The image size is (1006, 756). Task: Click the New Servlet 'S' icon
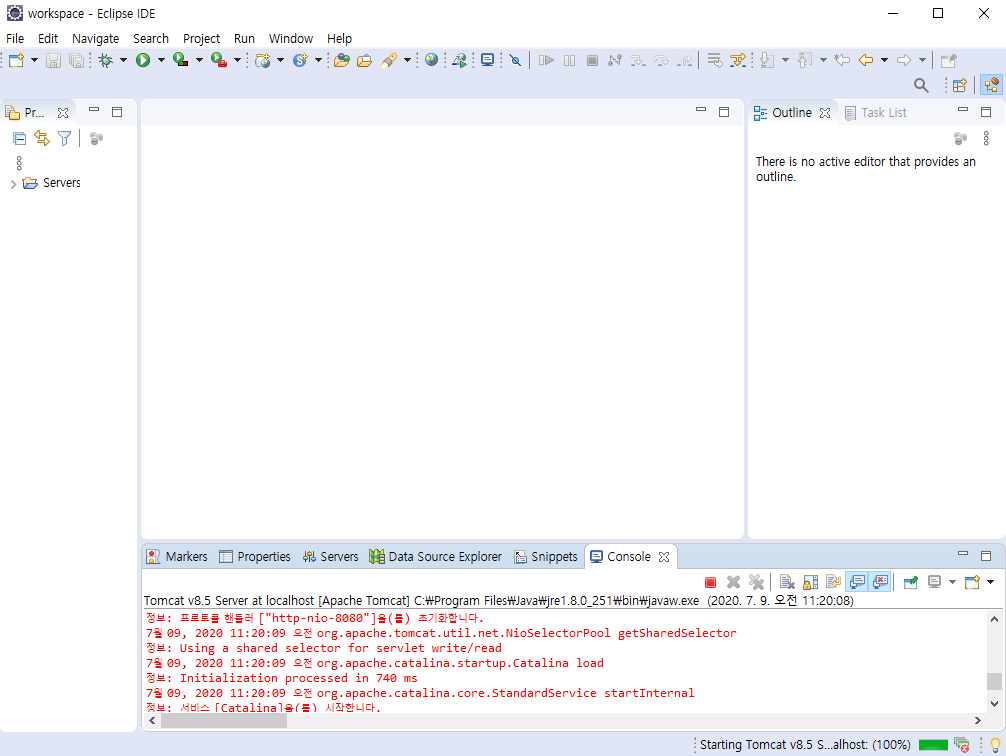tap(300, 60)
